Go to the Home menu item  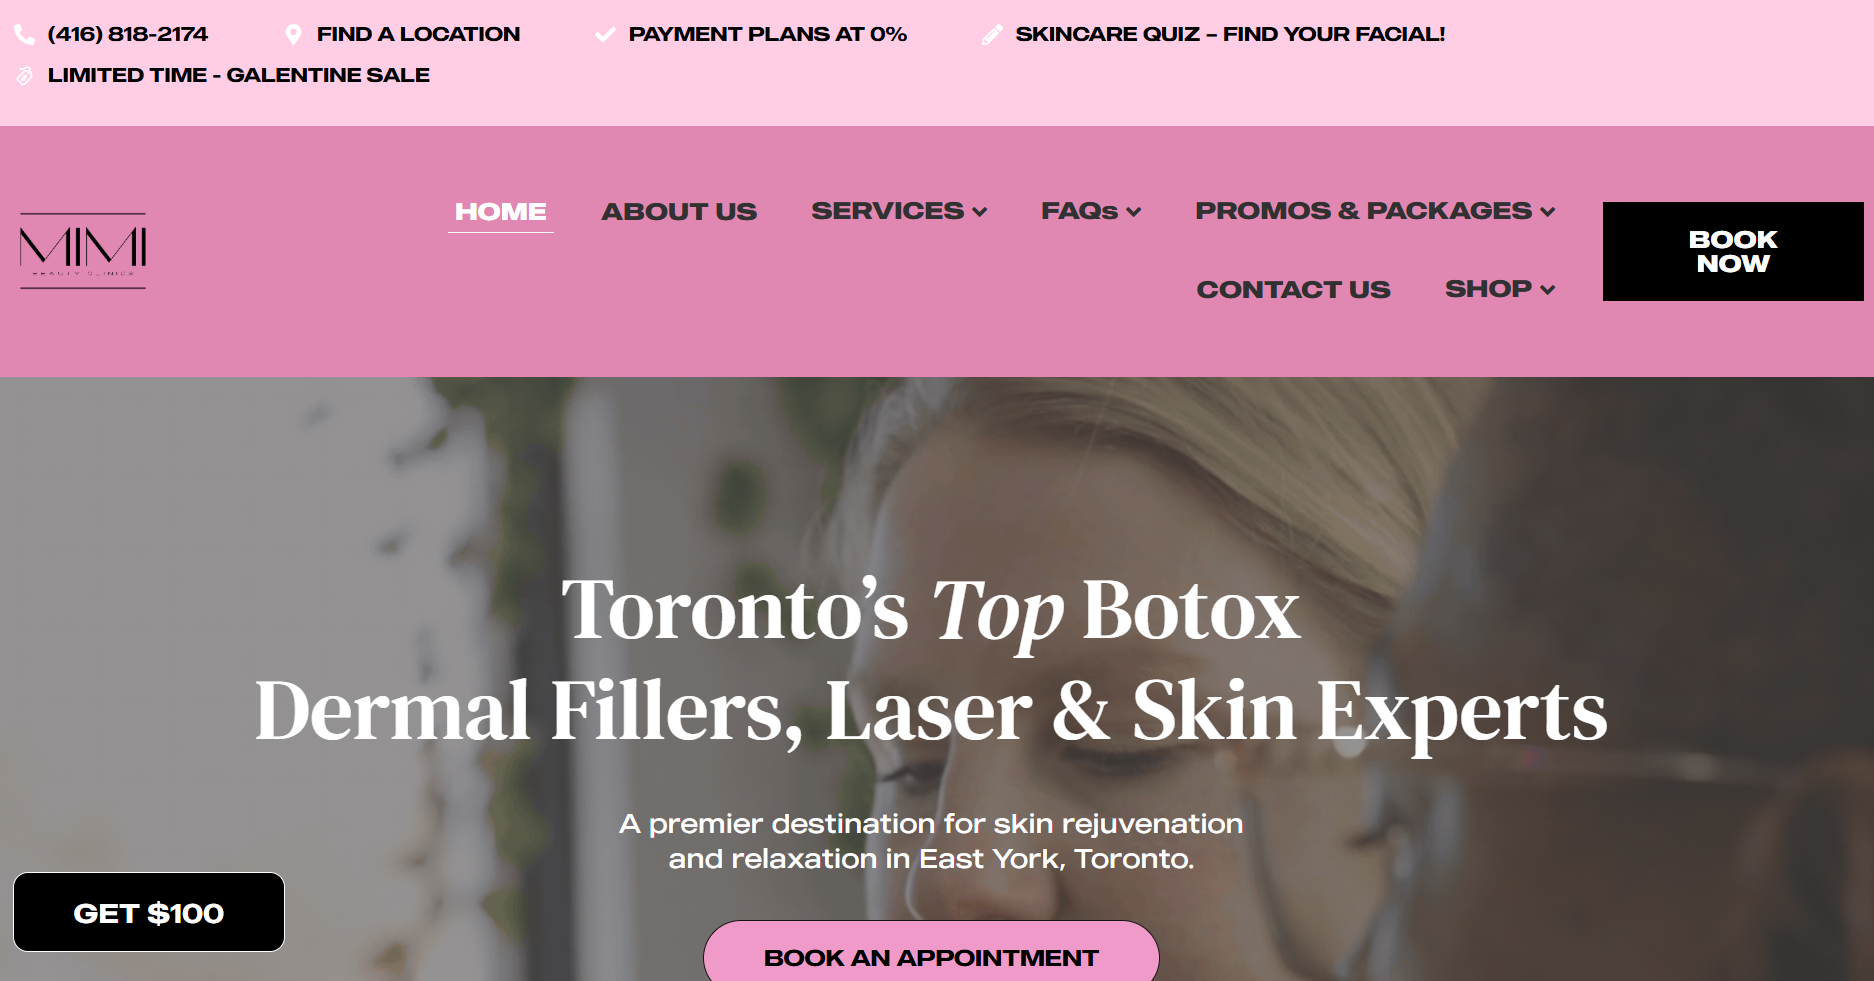(501, 212)
